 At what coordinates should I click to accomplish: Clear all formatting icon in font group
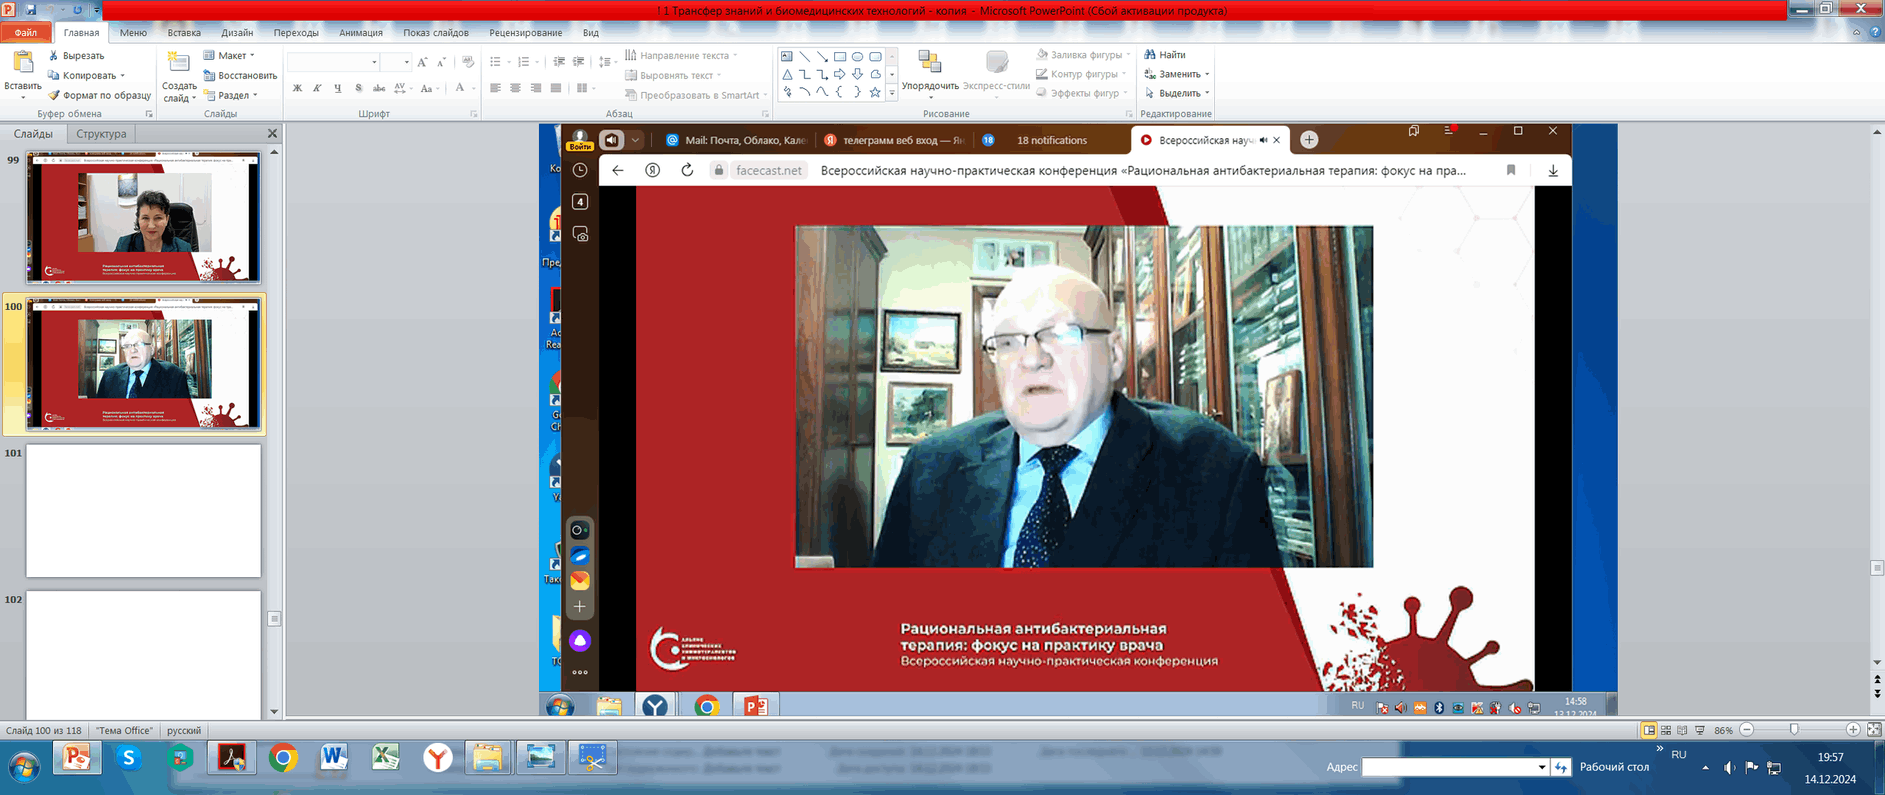468,62
